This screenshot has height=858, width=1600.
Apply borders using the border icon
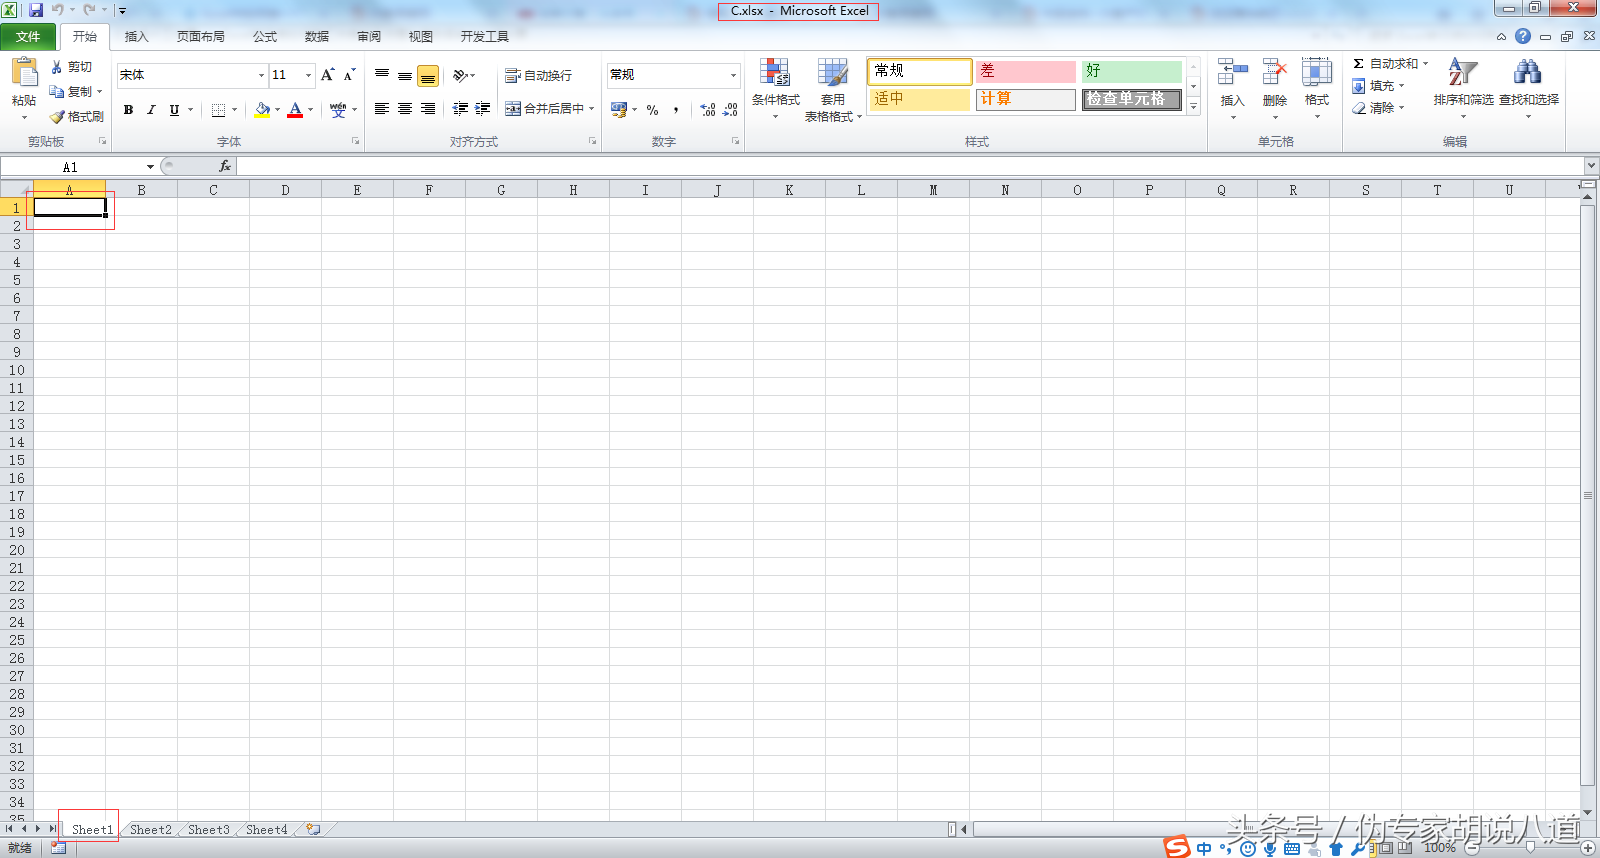click(218, 110)
